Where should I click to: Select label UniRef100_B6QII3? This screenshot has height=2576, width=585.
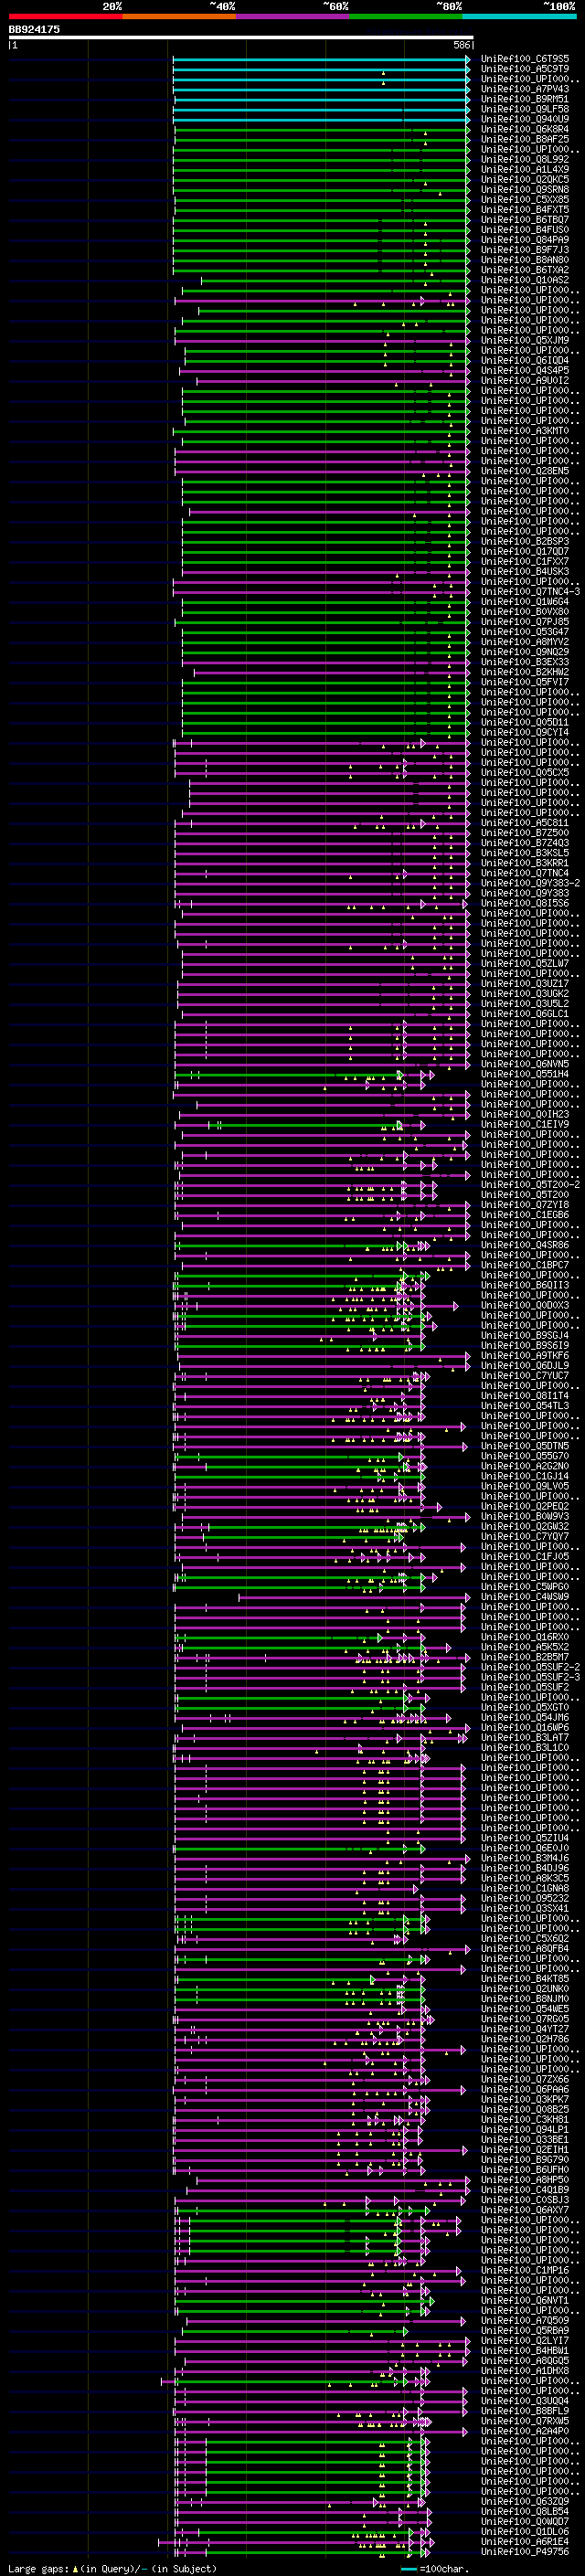pos(525,1285)
